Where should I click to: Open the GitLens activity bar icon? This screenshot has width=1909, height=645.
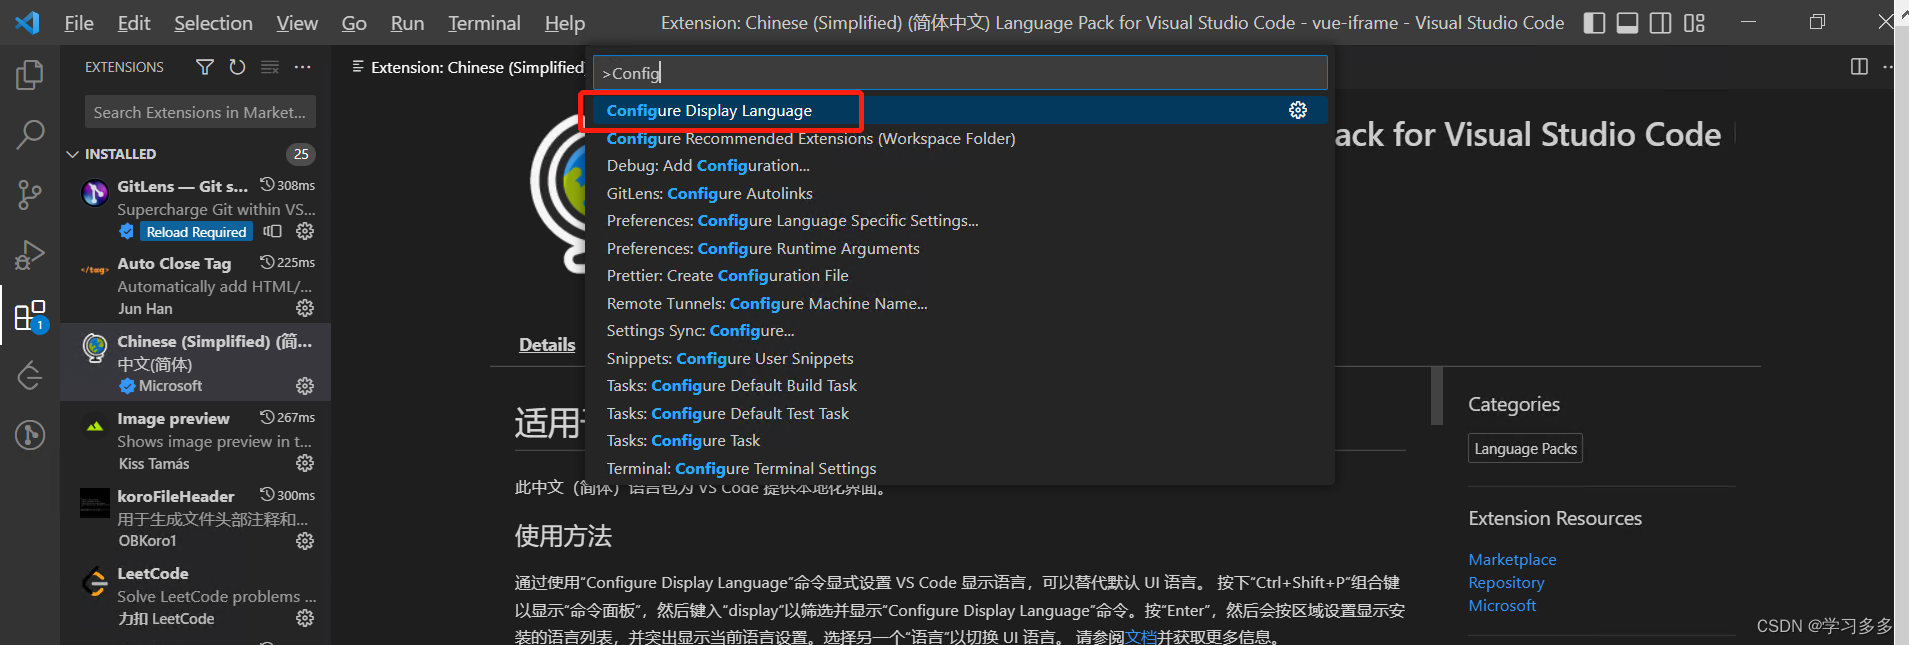[30, 435]
